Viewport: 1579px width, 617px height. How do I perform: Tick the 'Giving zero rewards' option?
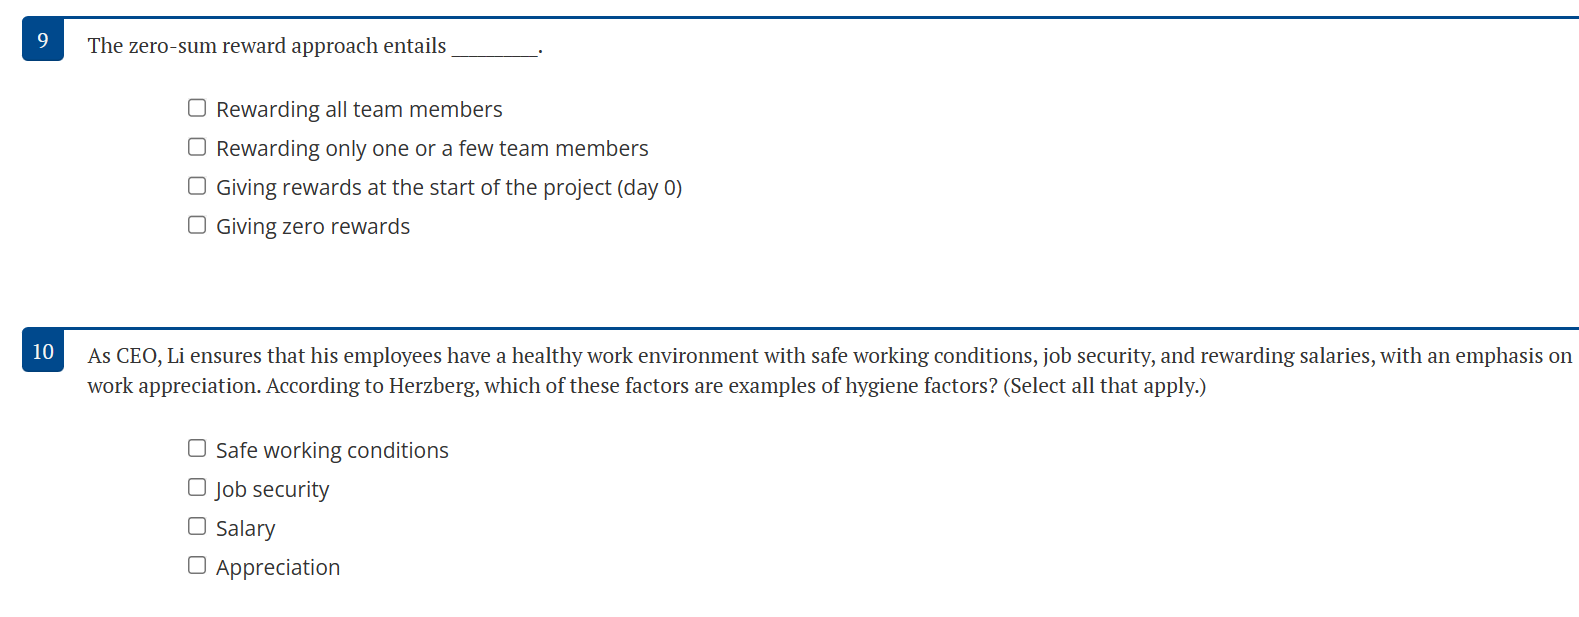click(196, 224)
